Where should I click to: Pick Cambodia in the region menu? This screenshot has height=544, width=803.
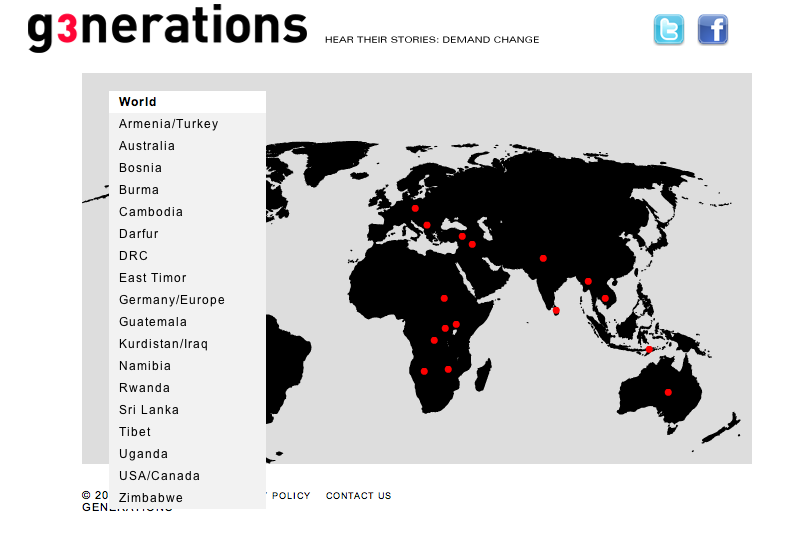pos(151,212)
